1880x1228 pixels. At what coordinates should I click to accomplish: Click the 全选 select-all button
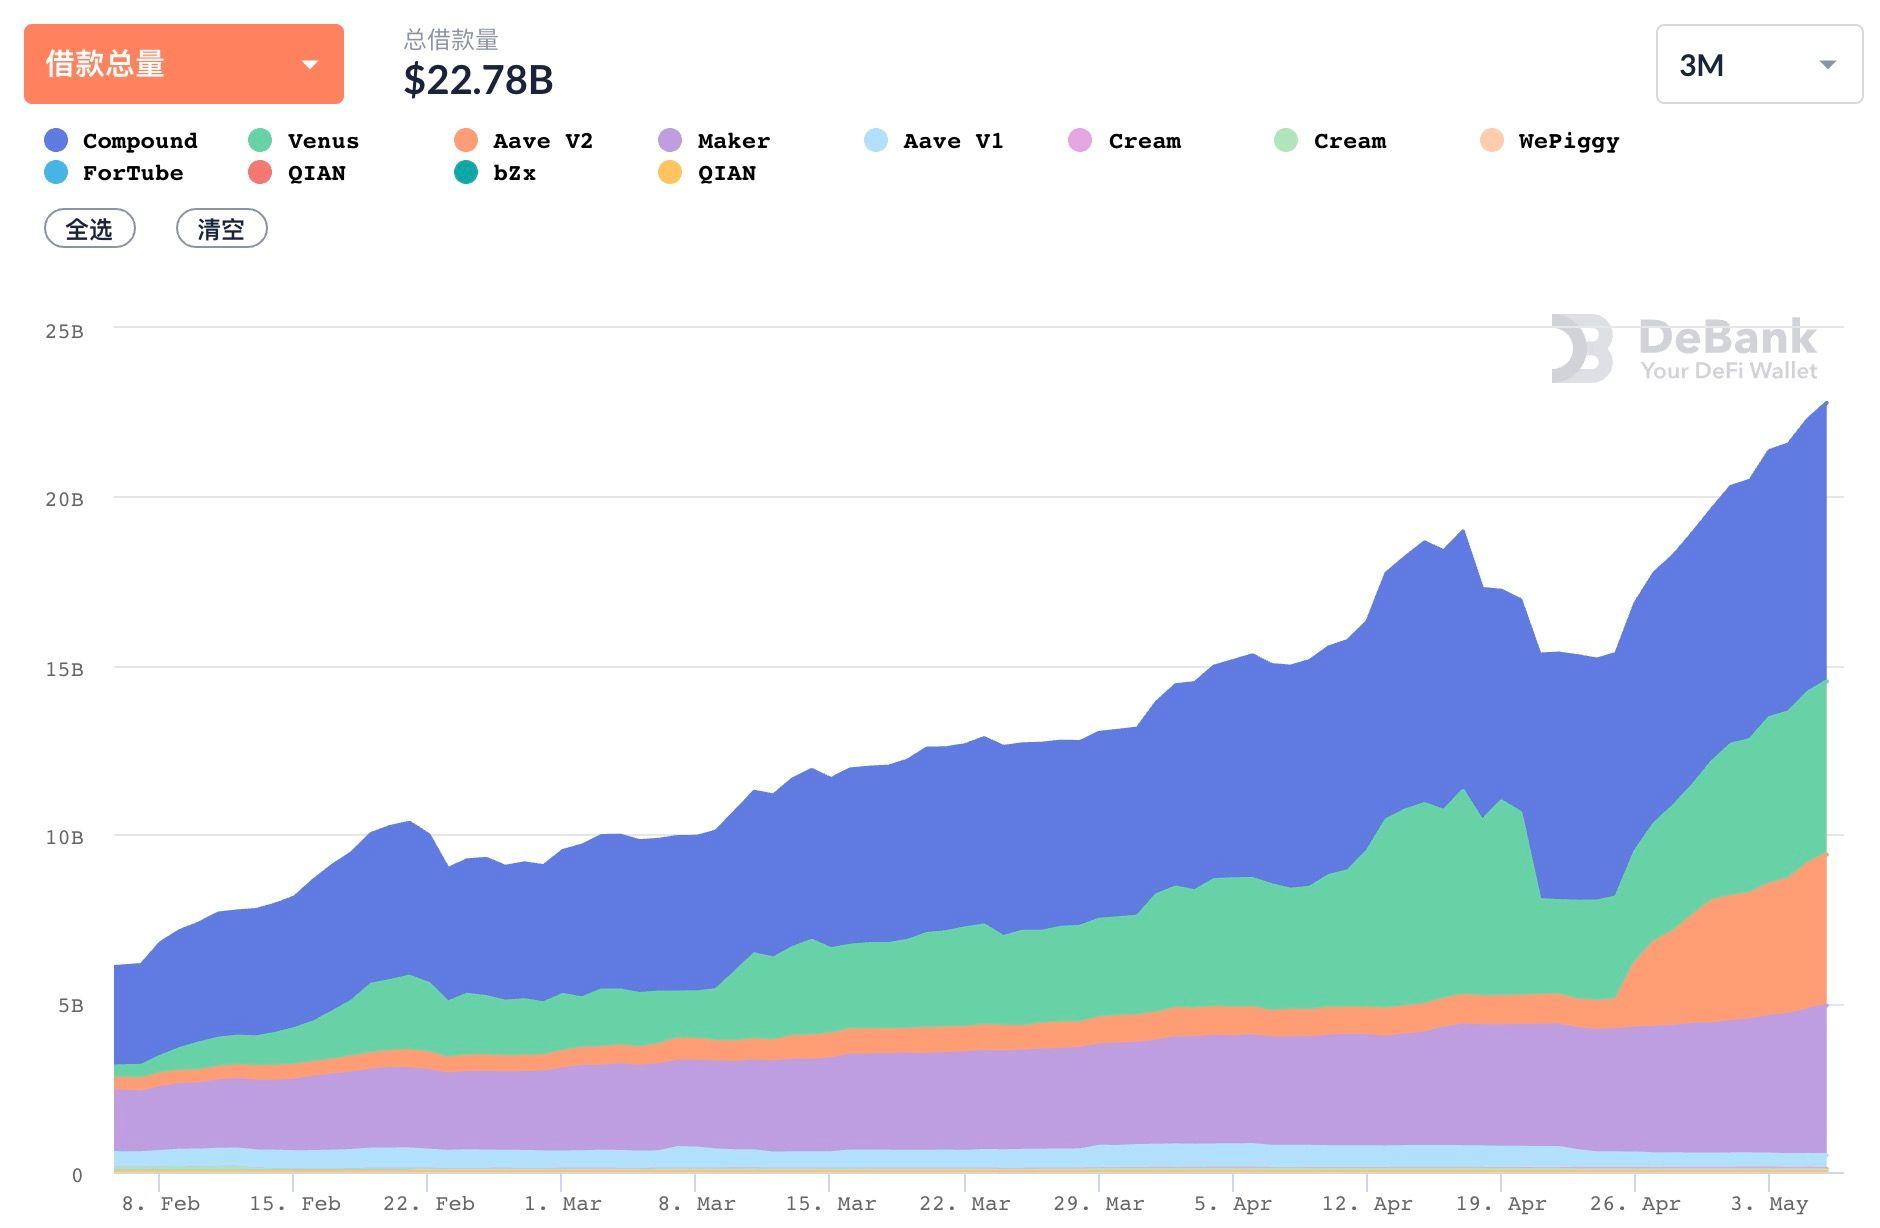90,228
